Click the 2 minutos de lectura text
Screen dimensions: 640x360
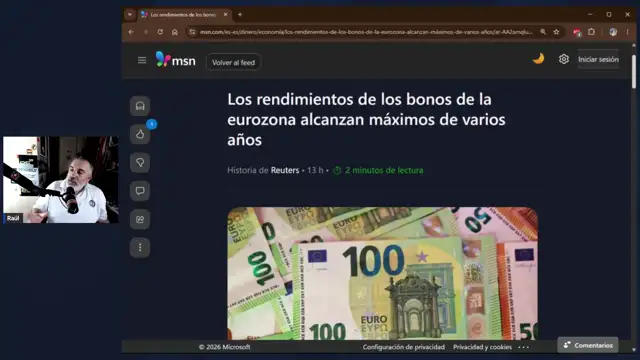tap(384, 170)
